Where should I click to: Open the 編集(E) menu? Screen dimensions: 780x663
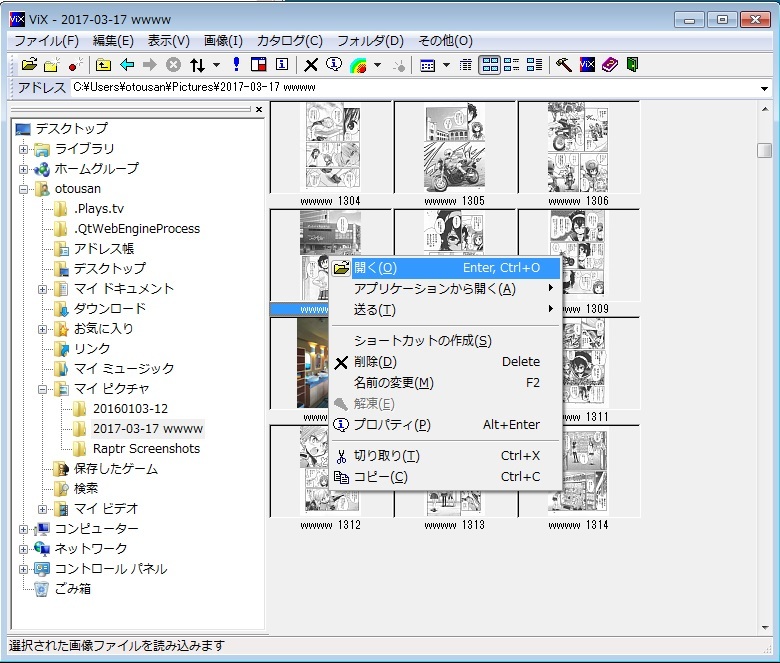click(113, 41)
